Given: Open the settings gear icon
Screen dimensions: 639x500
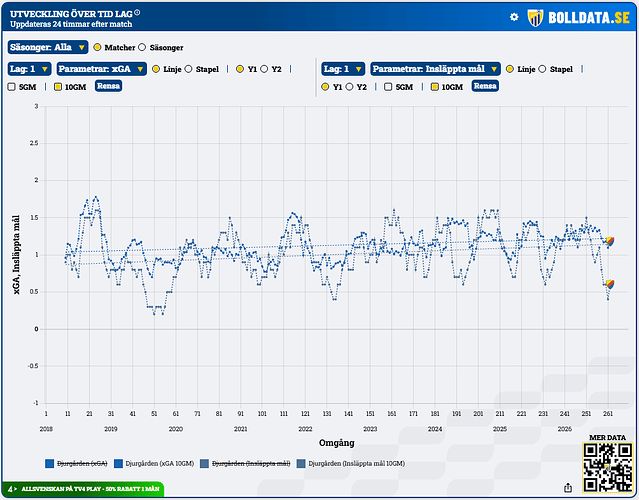Looking at the screenshot, I should tap(514, 17).
